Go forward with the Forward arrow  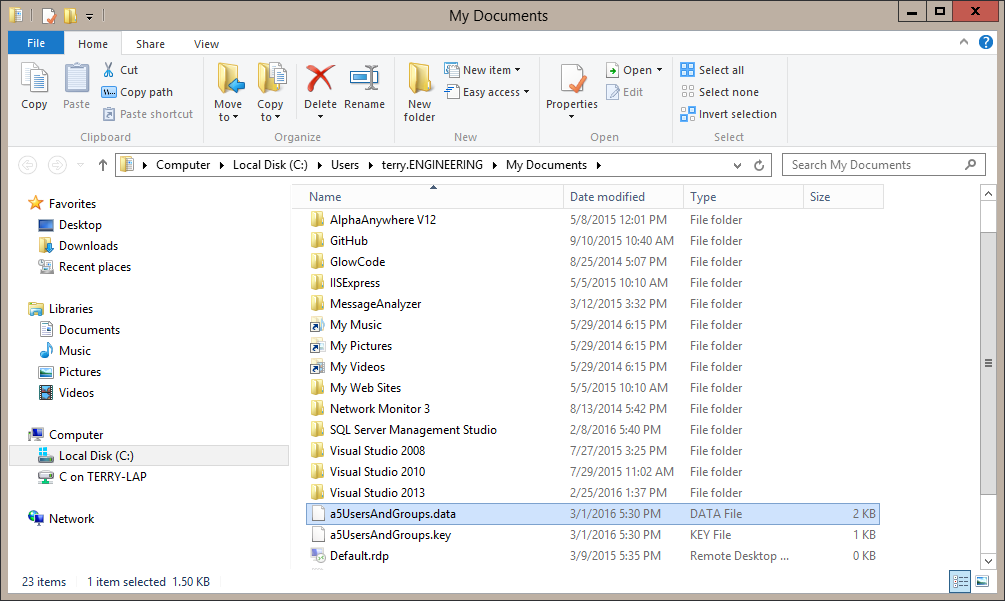click(57, 165)
